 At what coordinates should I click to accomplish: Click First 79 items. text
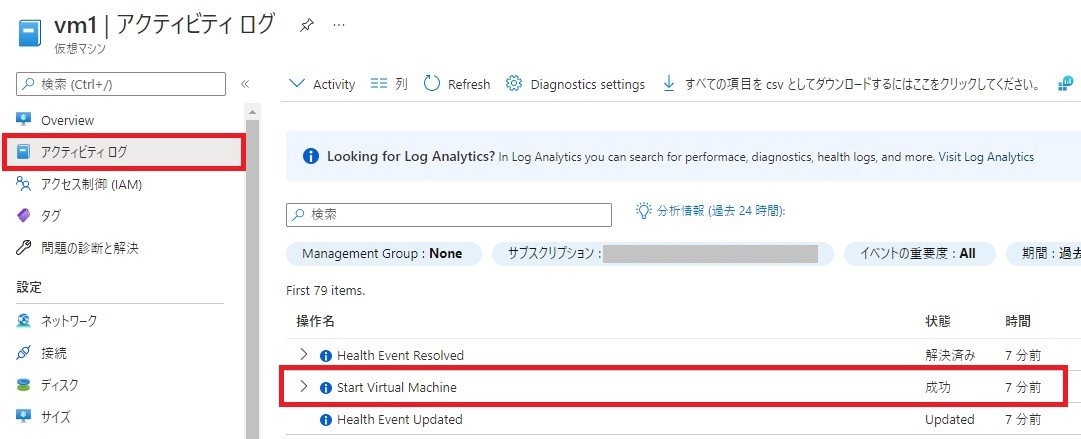pos(325,291)
